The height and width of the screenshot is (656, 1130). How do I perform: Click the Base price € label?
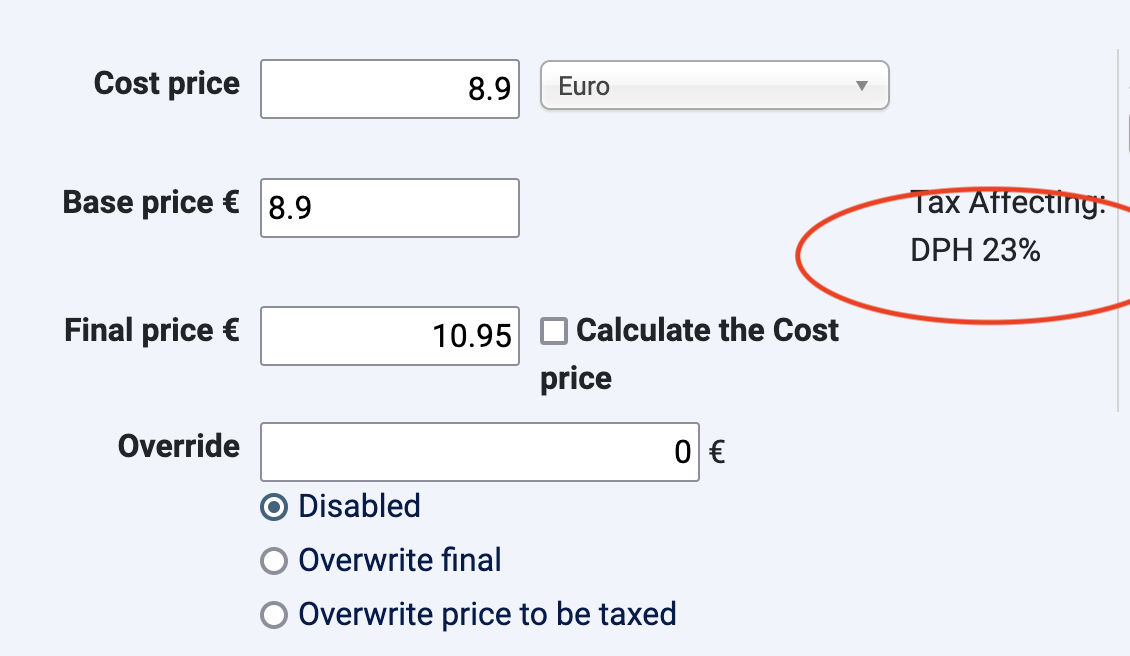(151, 202)
